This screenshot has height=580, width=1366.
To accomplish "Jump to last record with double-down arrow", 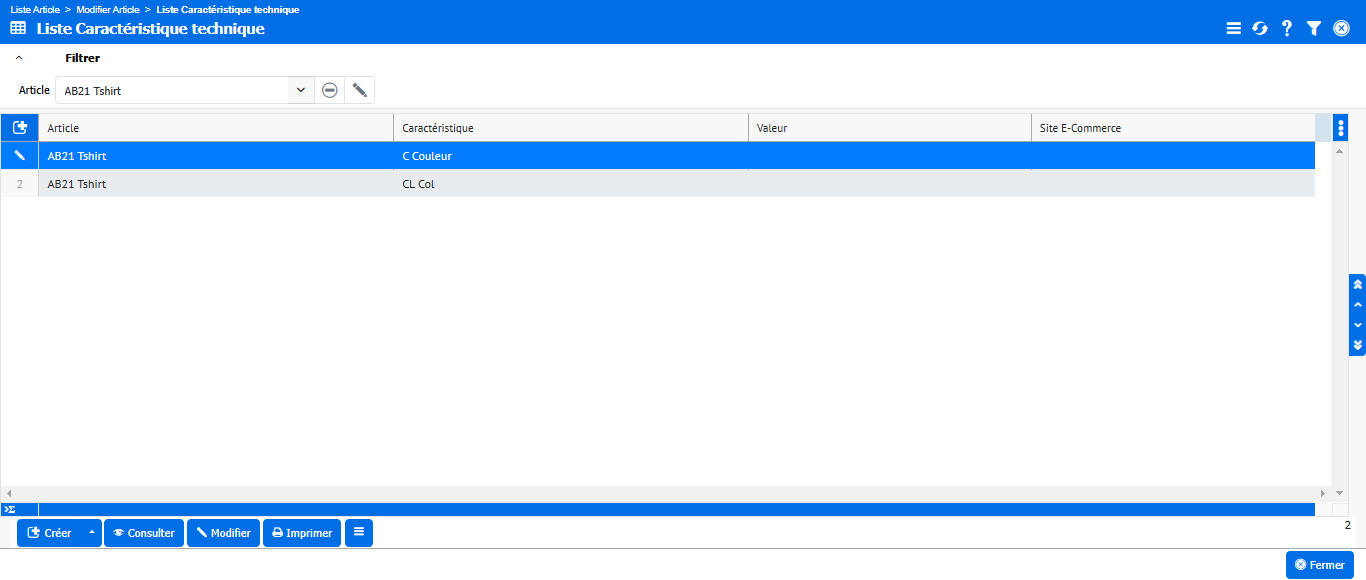I will (x=1357, y=345).
